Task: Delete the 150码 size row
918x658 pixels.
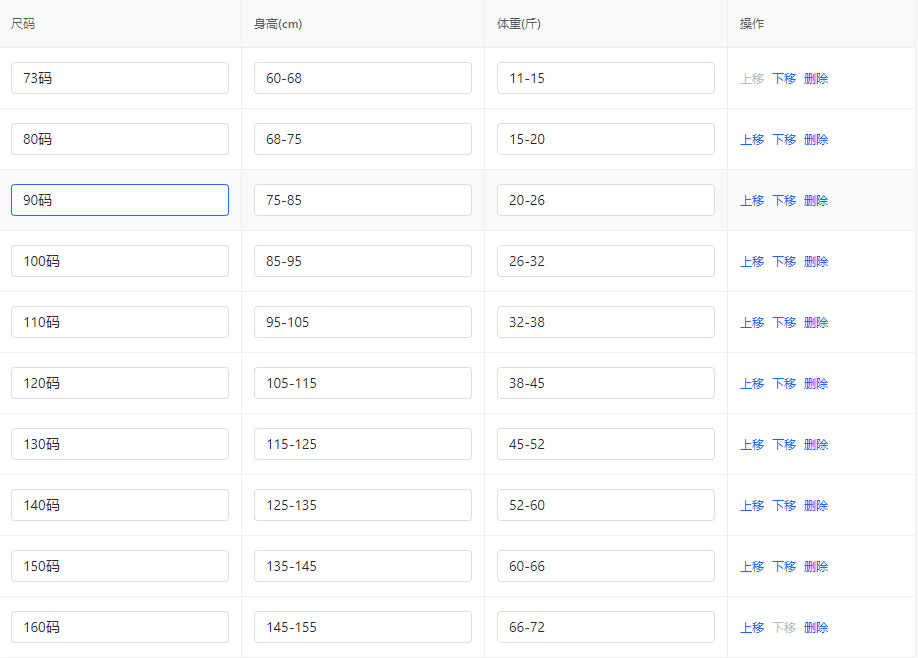Action: (x=816, y=567)
